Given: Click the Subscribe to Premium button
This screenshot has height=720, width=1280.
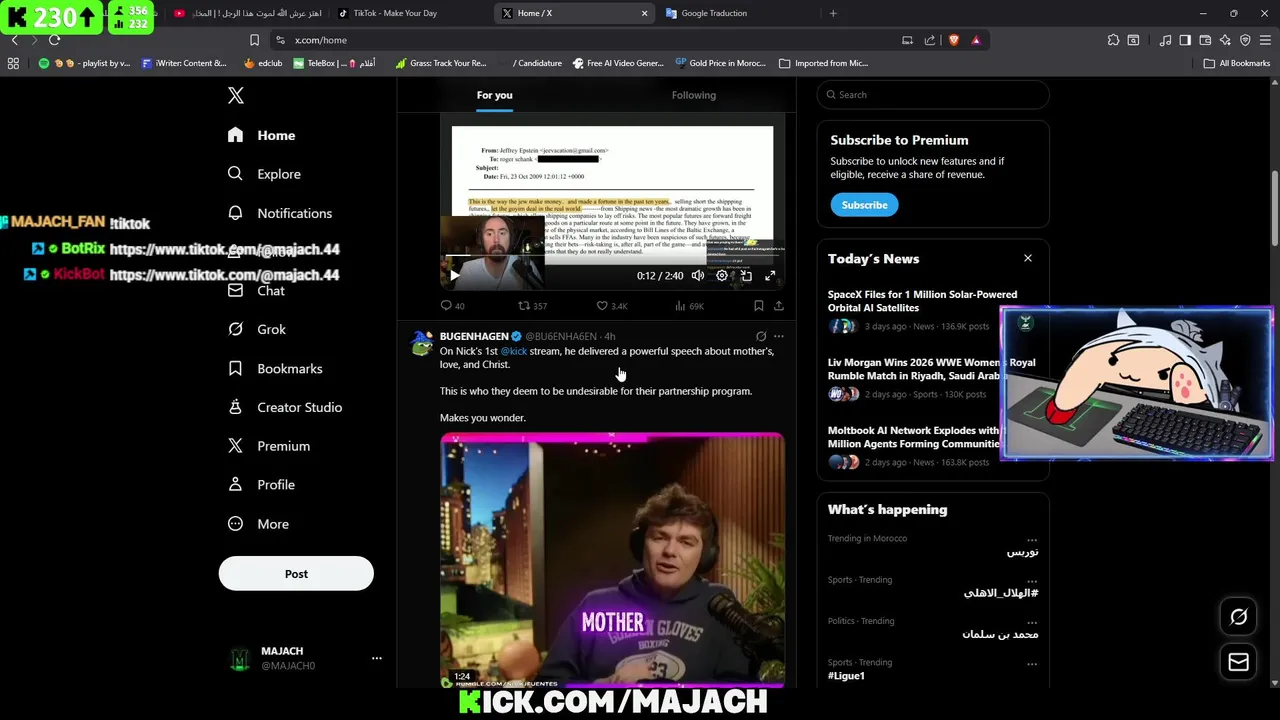Looking at the screenshot, I should coord(864,205).
